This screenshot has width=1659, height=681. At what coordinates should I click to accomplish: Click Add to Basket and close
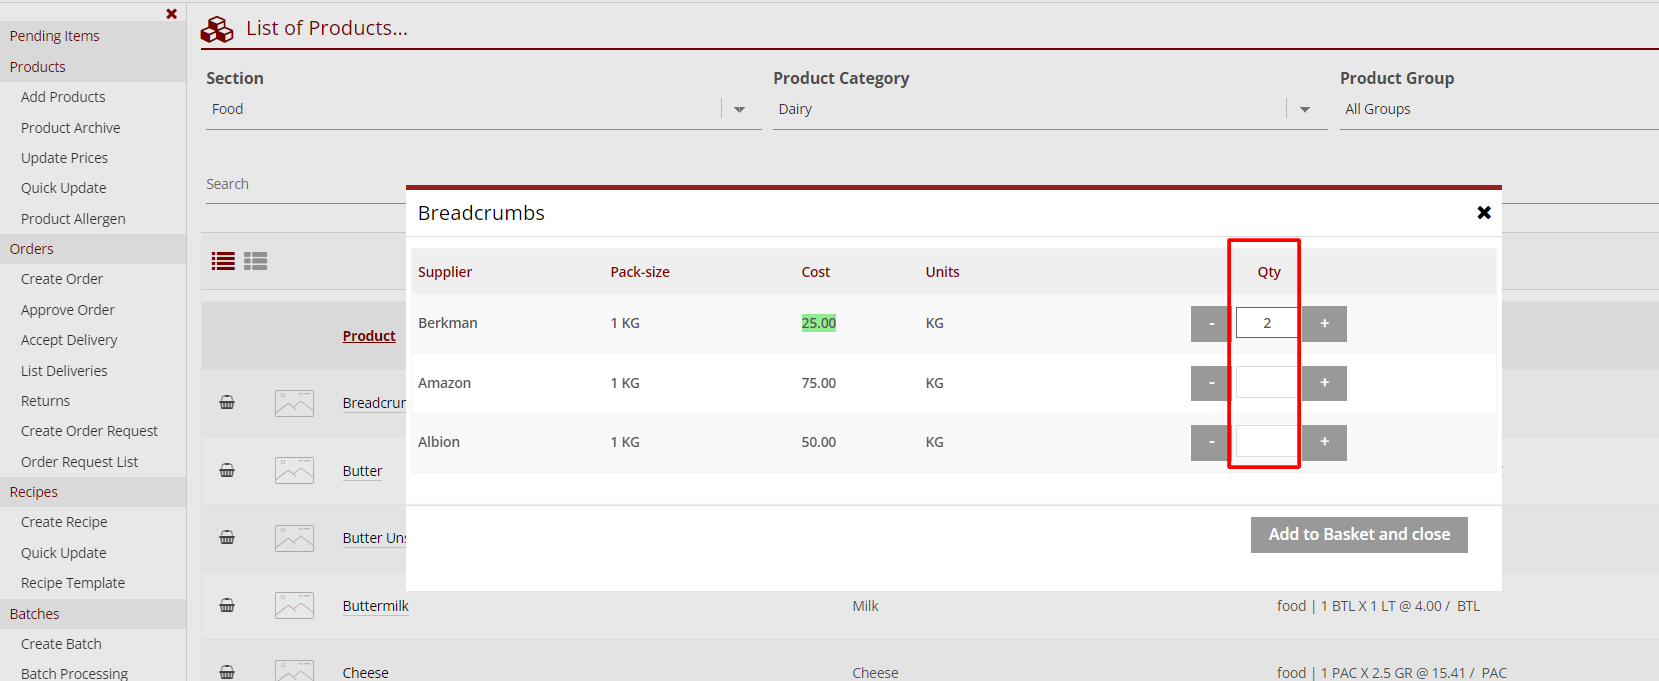[x=1358, y=535]
